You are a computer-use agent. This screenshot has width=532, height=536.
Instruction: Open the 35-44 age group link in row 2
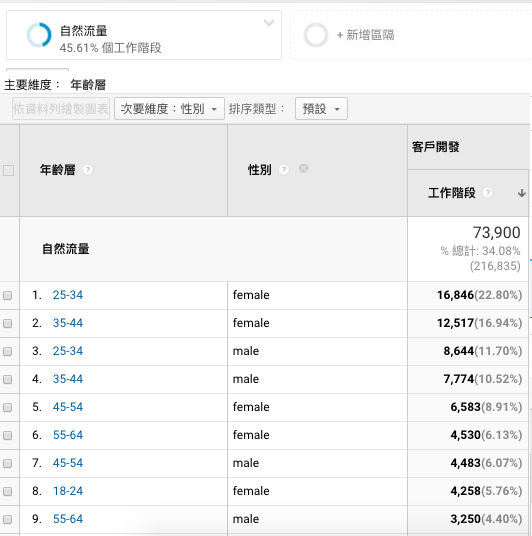68,323
